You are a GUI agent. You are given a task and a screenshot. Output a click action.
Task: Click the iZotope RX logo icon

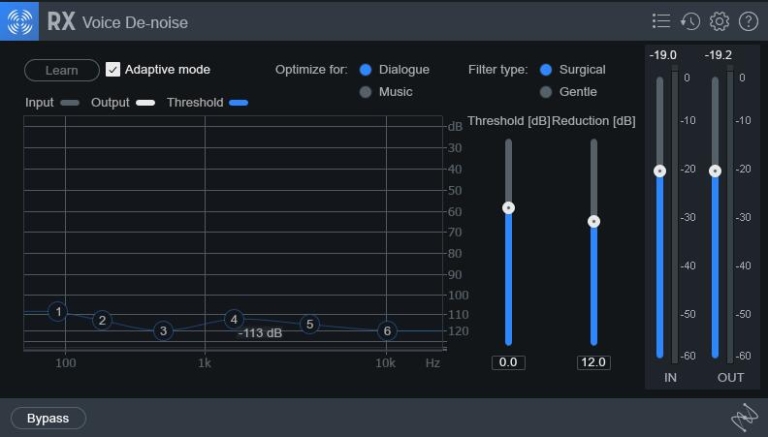19,21
